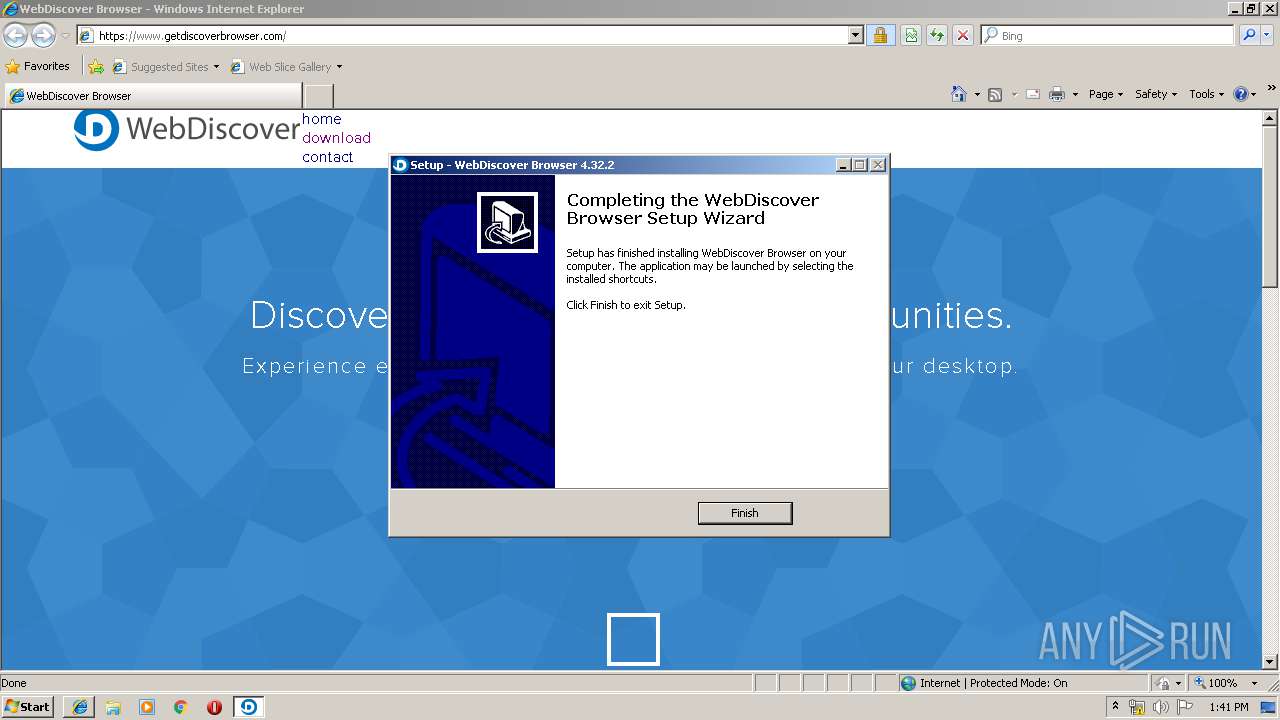Image resolution: width=1280 pixels, height=720 pixels.
Task: Click the red Opera taskbar icon
Action: click(214, 707)
